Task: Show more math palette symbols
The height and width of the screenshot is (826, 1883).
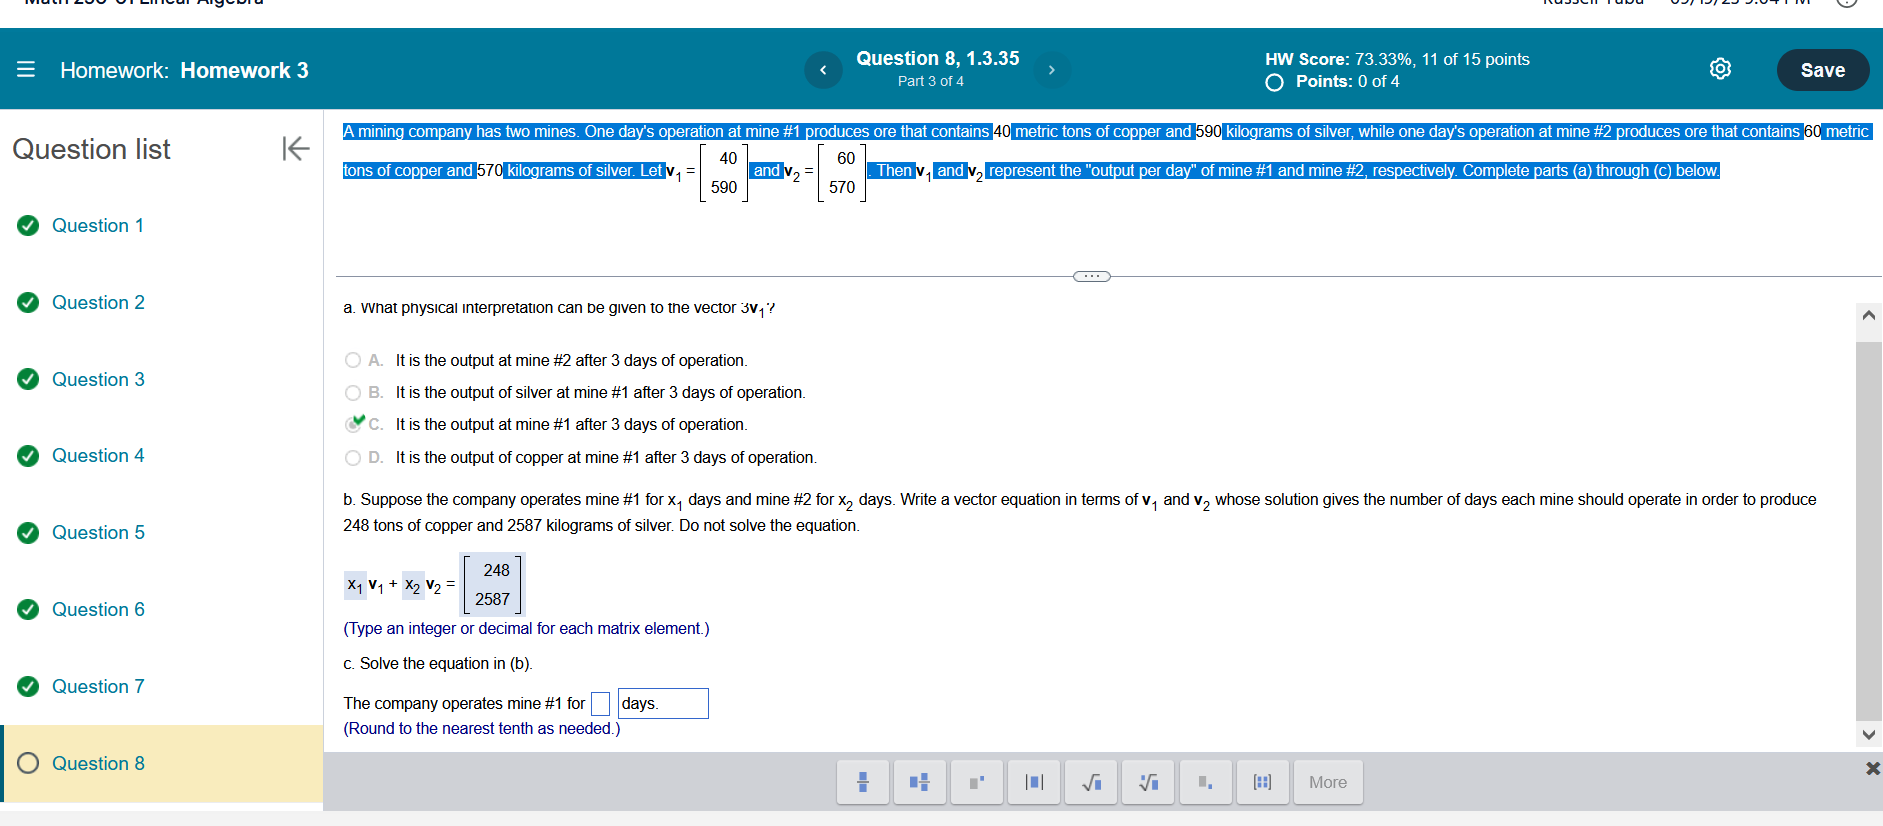Action: (1328, 782)
